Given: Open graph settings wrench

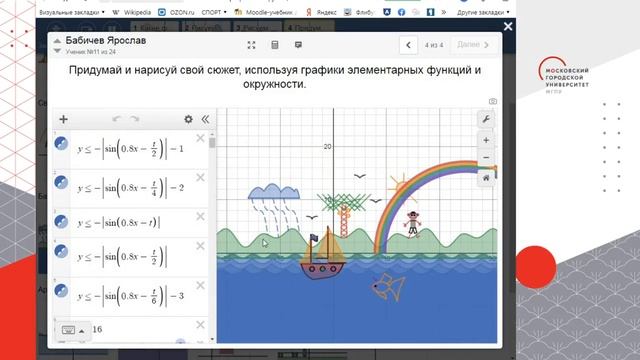Looking at the screenshot, I should click(x=486, y=119).
